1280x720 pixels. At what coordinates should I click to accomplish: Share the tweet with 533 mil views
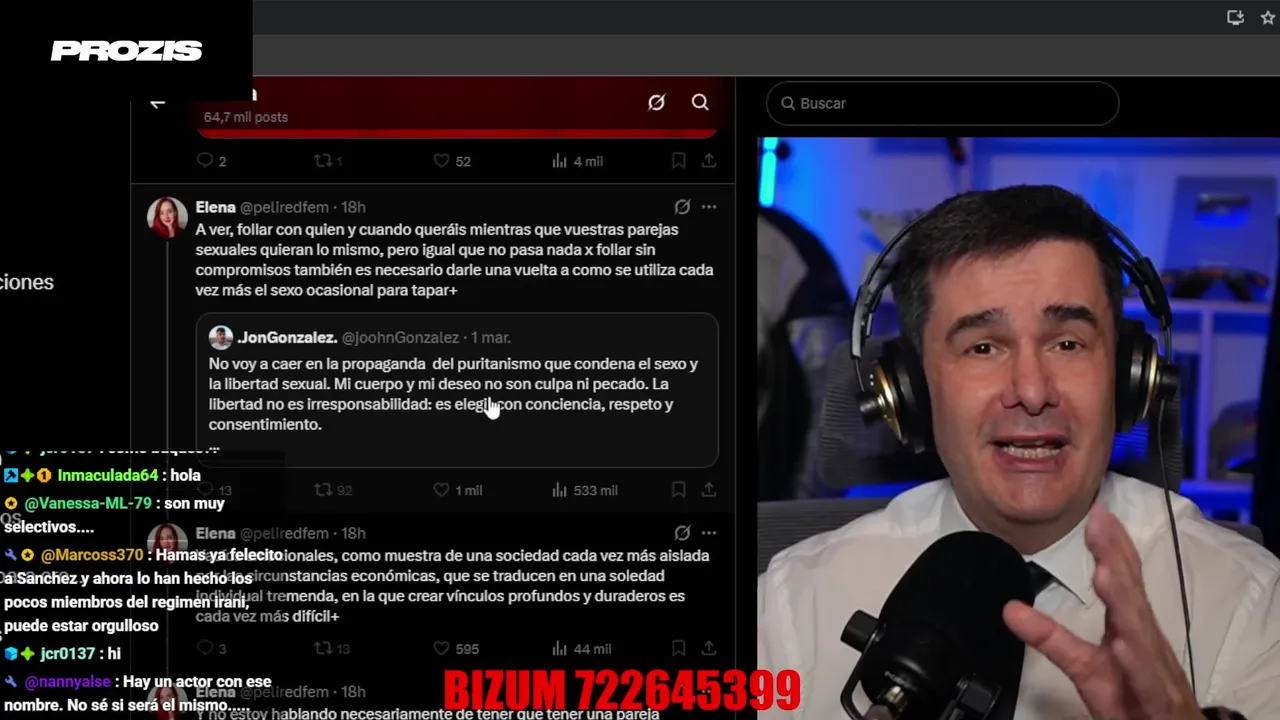pyautogui.click(x=708, y=490)
